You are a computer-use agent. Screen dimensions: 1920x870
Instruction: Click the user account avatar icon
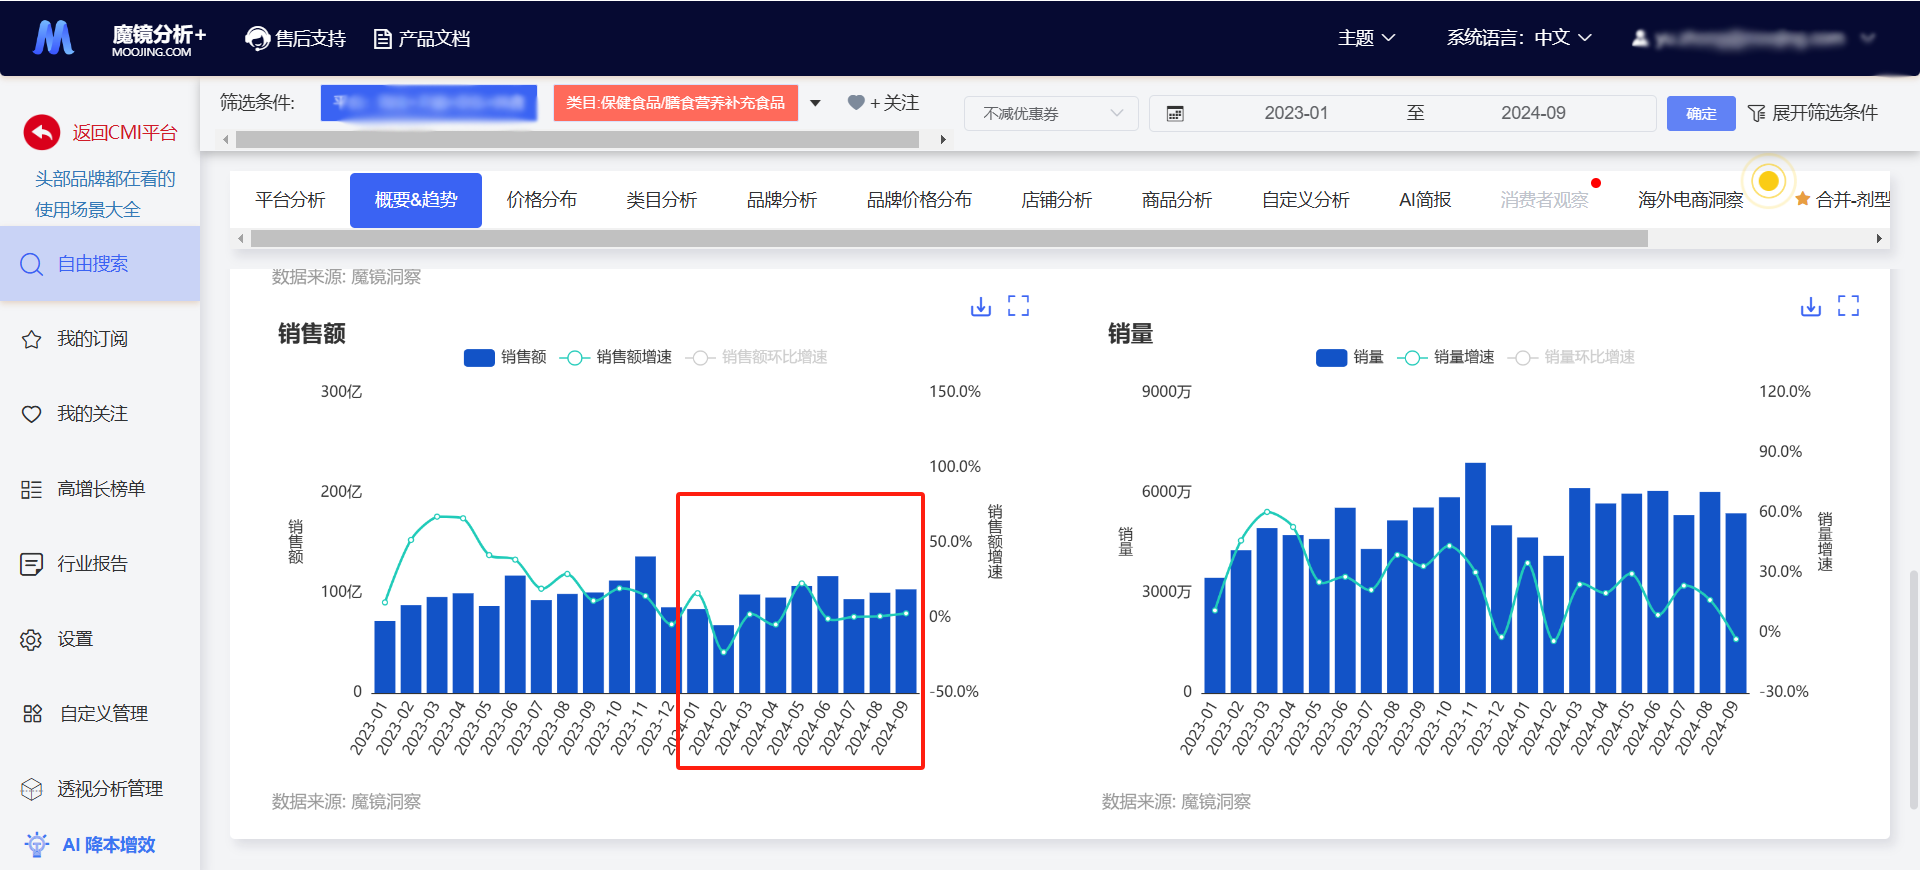tap(1640, 38)
